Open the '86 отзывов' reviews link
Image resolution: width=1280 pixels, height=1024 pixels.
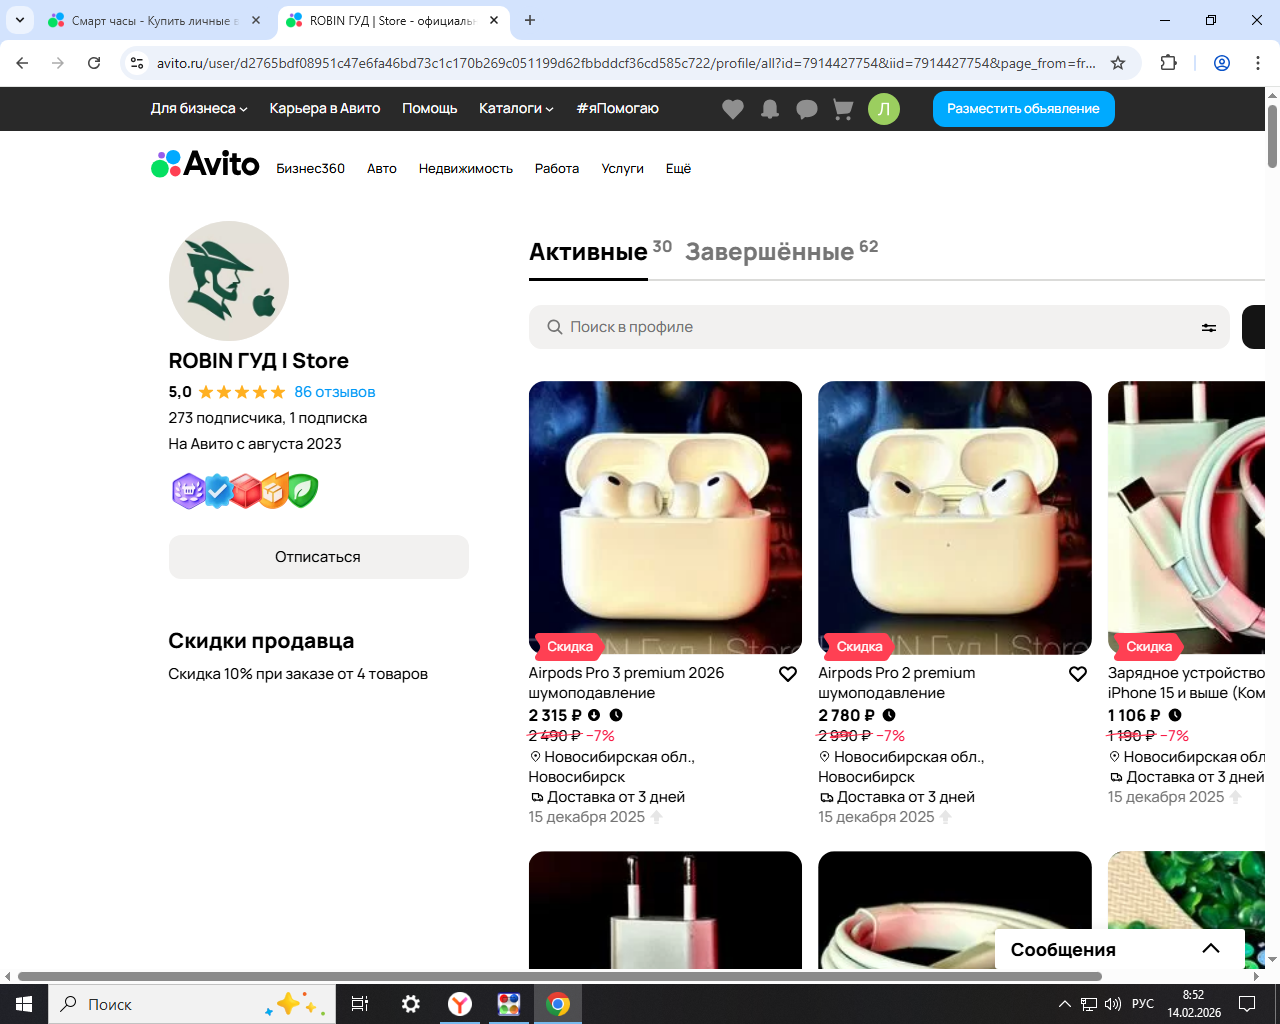tap(335, 392)
